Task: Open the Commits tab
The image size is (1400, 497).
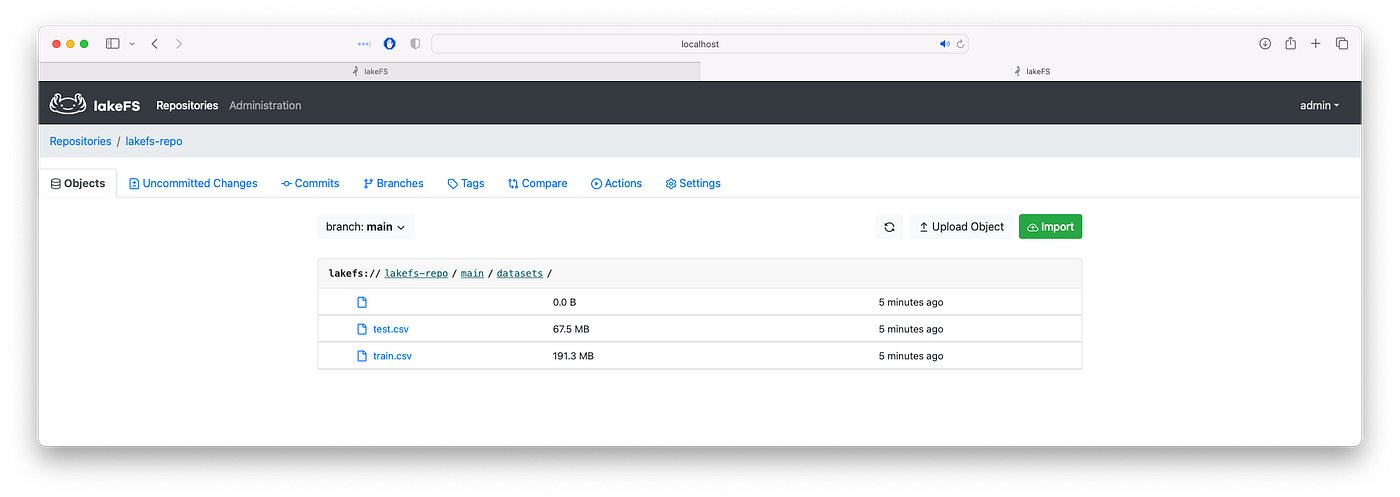Action: click(x=310, y=183)
